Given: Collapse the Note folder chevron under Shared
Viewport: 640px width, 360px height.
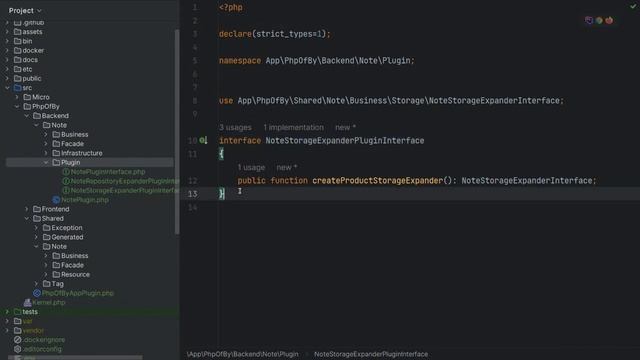Looking at the screenshot, I should pyautogui.click(x=36, y=247).
